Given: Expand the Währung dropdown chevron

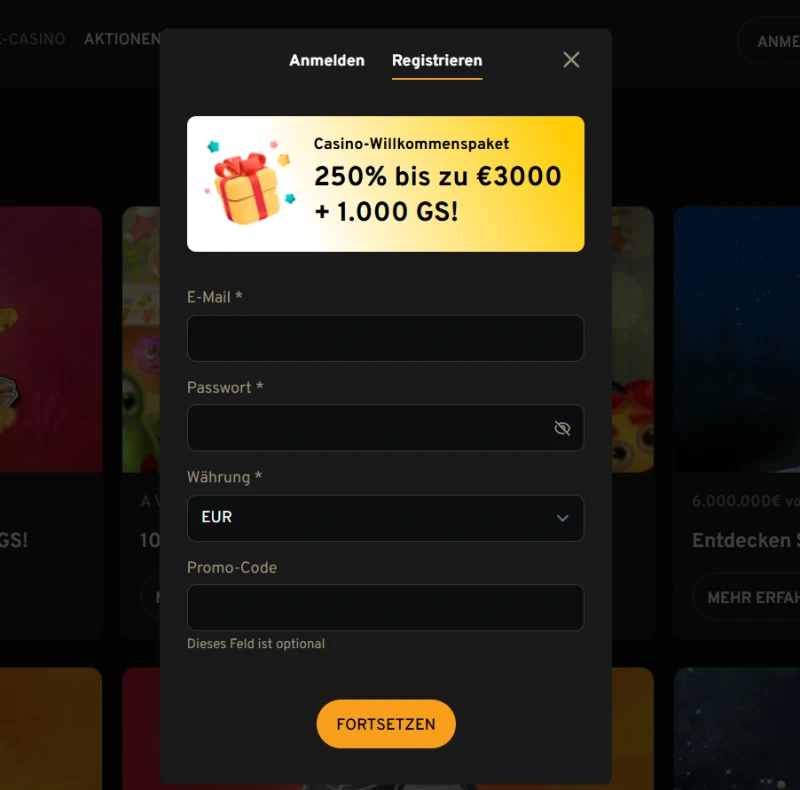Looking at the screenshot, I should point(562,518).
